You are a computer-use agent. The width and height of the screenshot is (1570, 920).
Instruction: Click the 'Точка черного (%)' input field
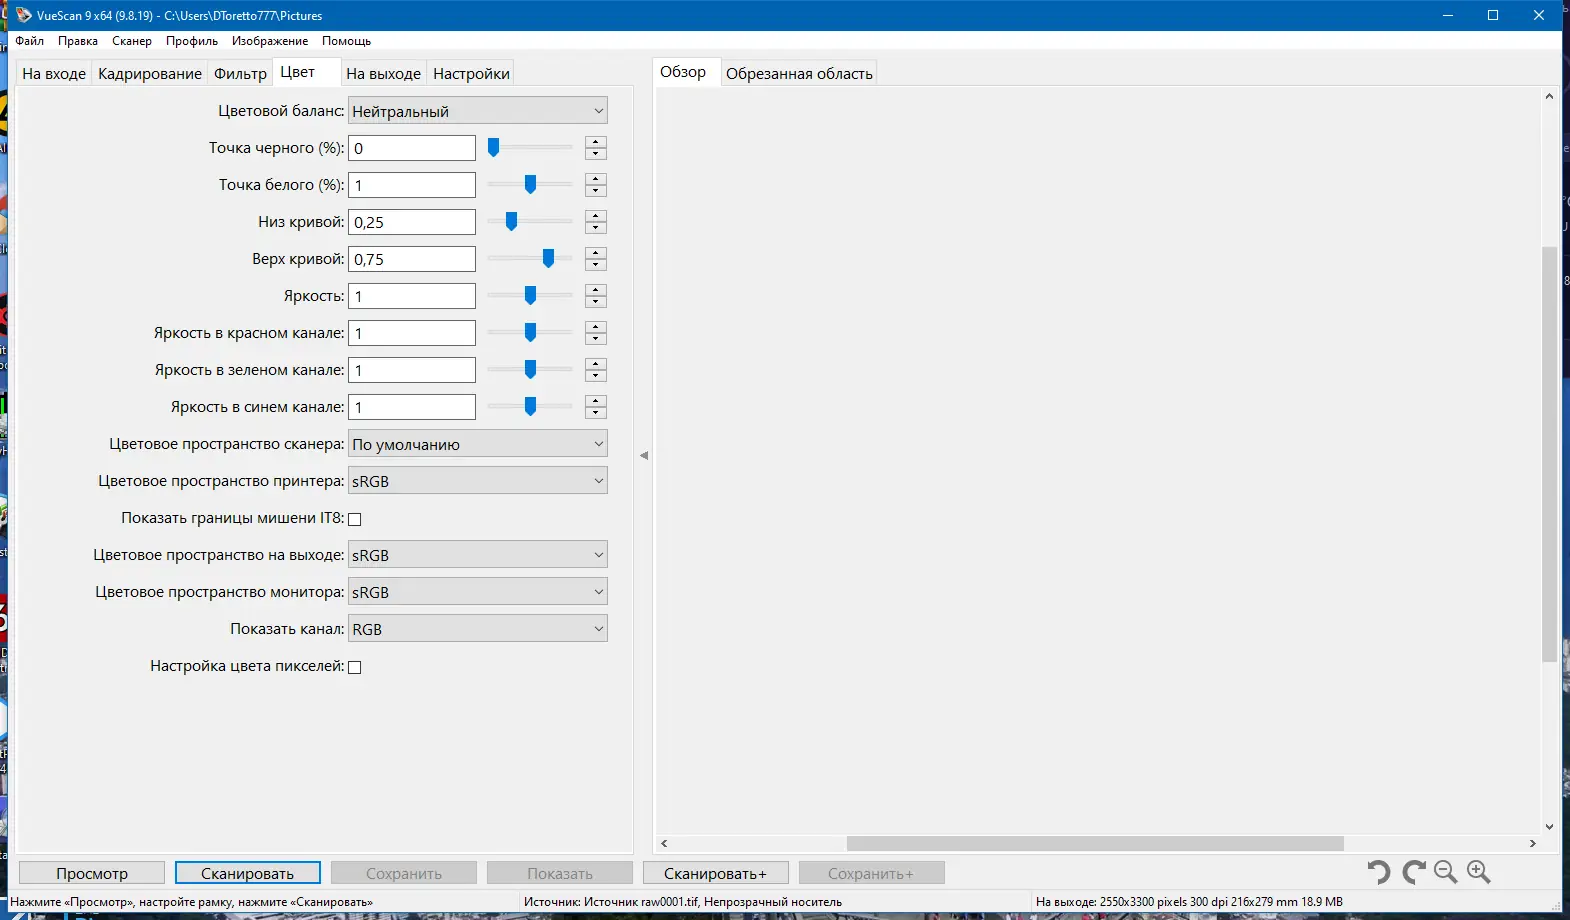tap(412, 148)
